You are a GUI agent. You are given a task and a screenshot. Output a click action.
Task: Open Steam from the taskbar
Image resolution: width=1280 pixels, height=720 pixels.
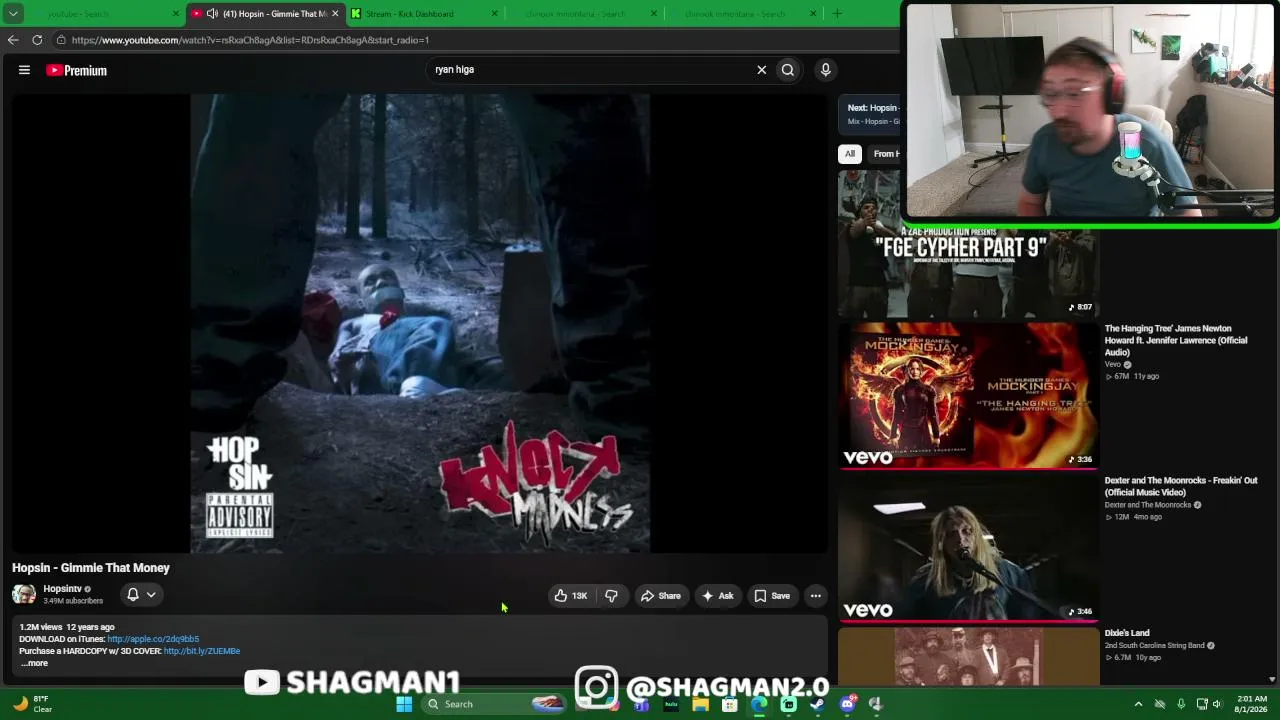(x=817, y=704)
